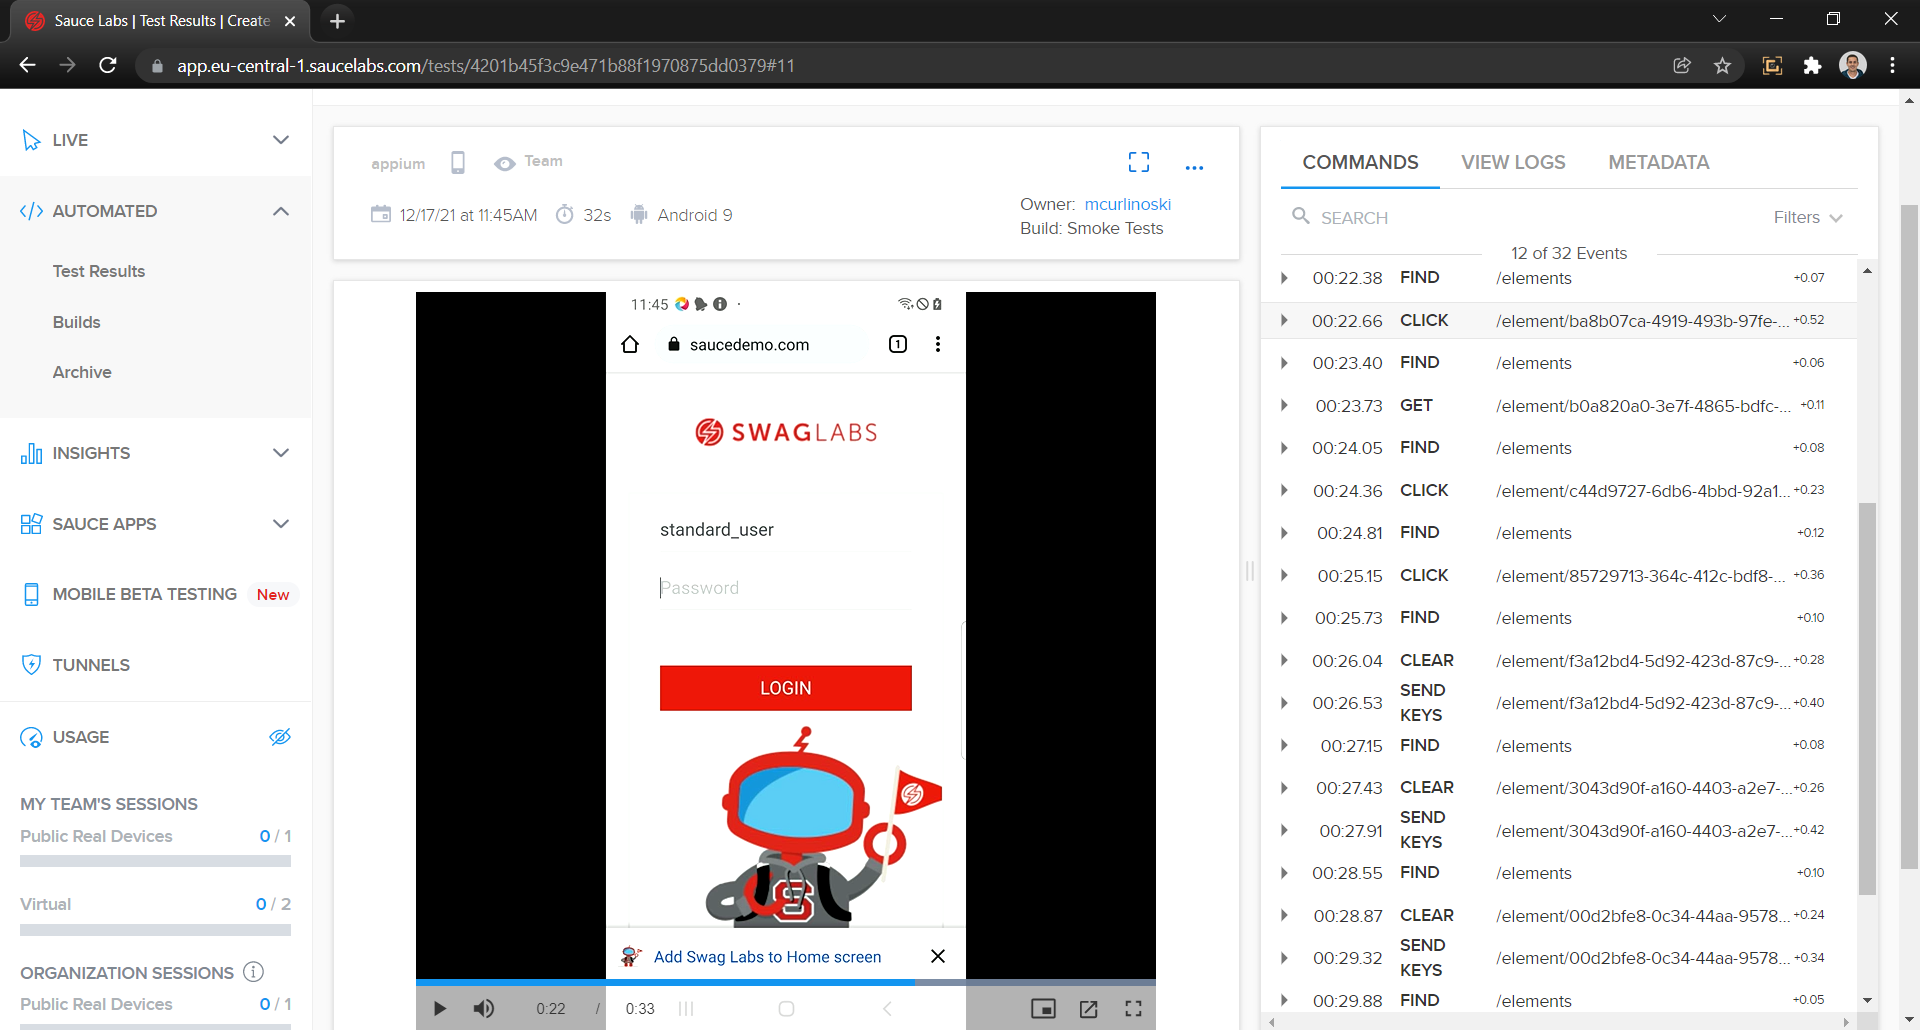The width and height of the screenshot is (1920, 1030).
Task: Close the Sauce Labs browser tab
Action: 290,20
